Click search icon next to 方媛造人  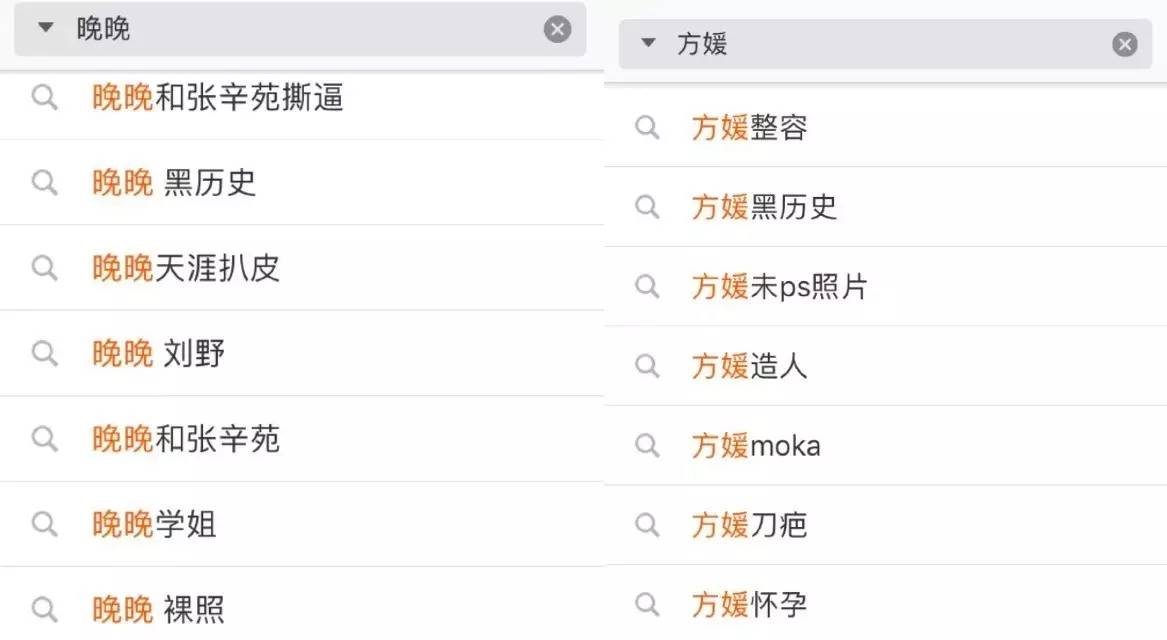(648, 366)
